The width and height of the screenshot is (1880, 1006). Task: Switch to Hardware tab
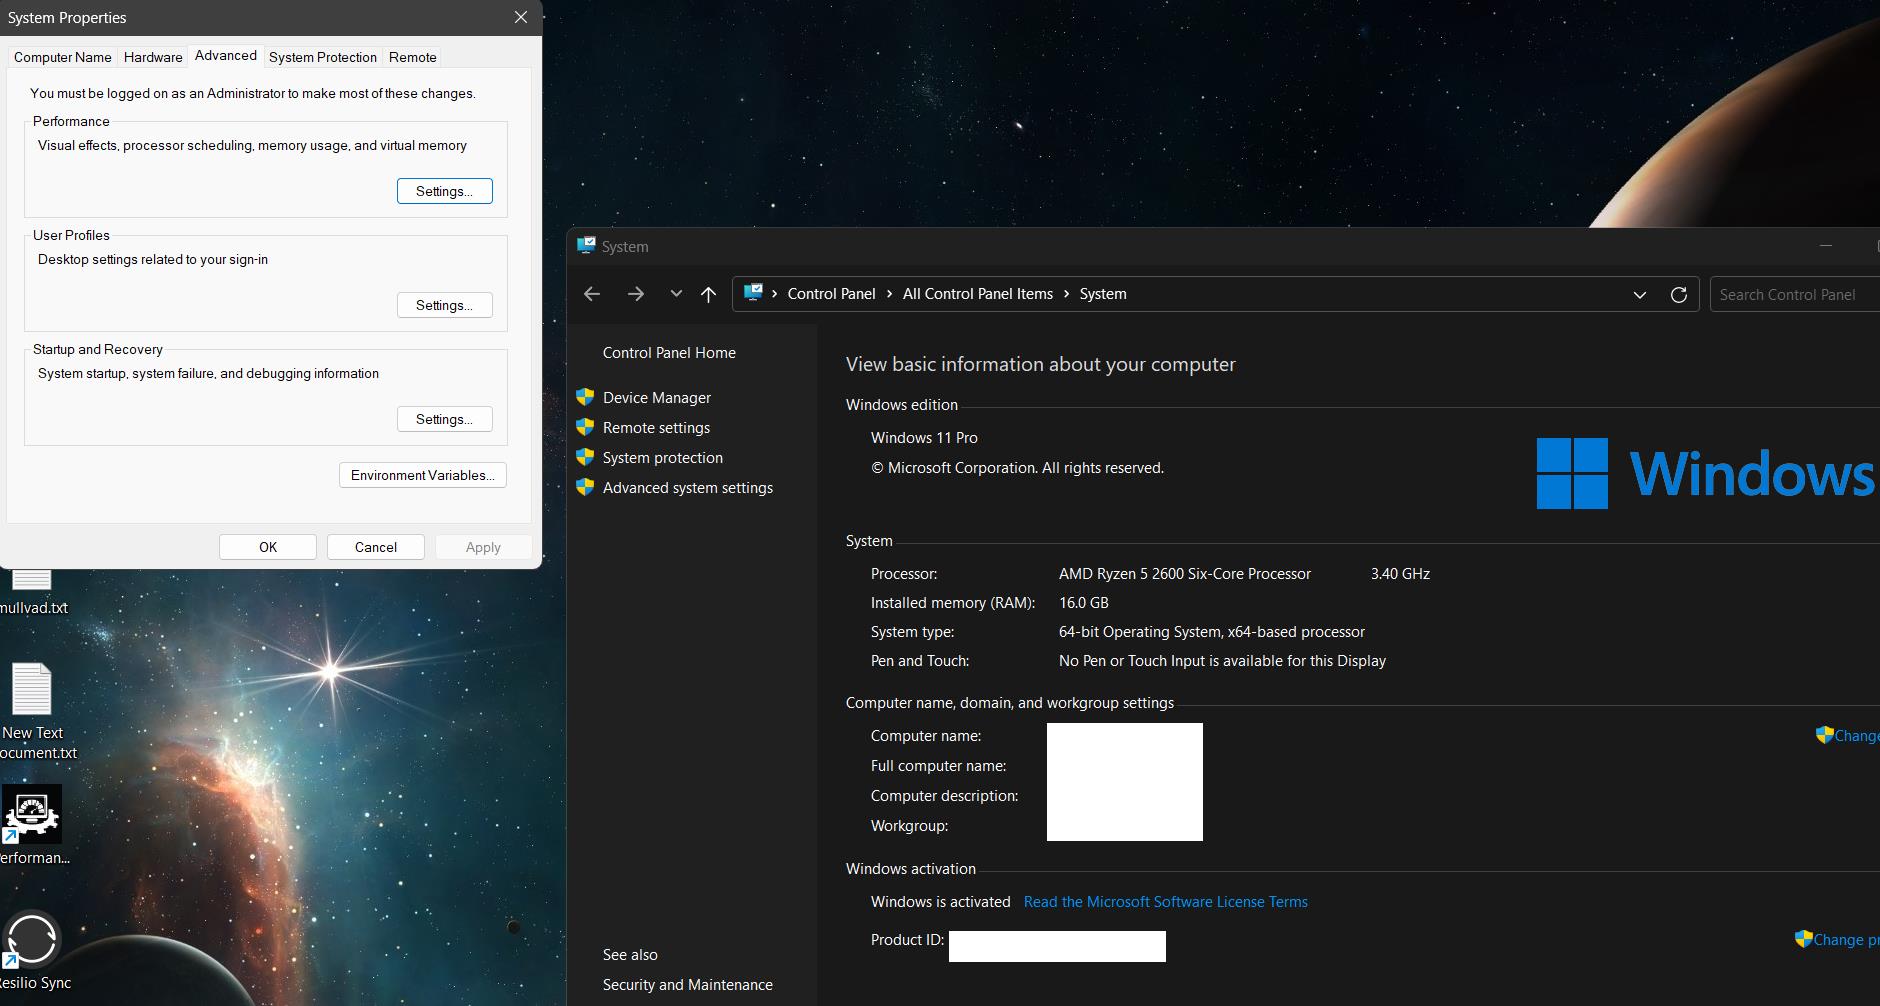click(x=153, y=57)
